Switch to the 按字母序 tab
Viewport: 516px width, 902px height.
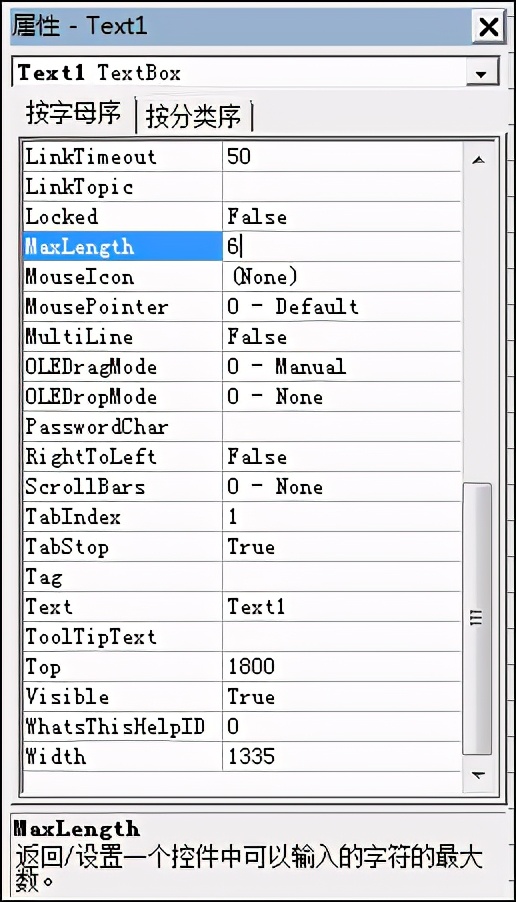73,114
